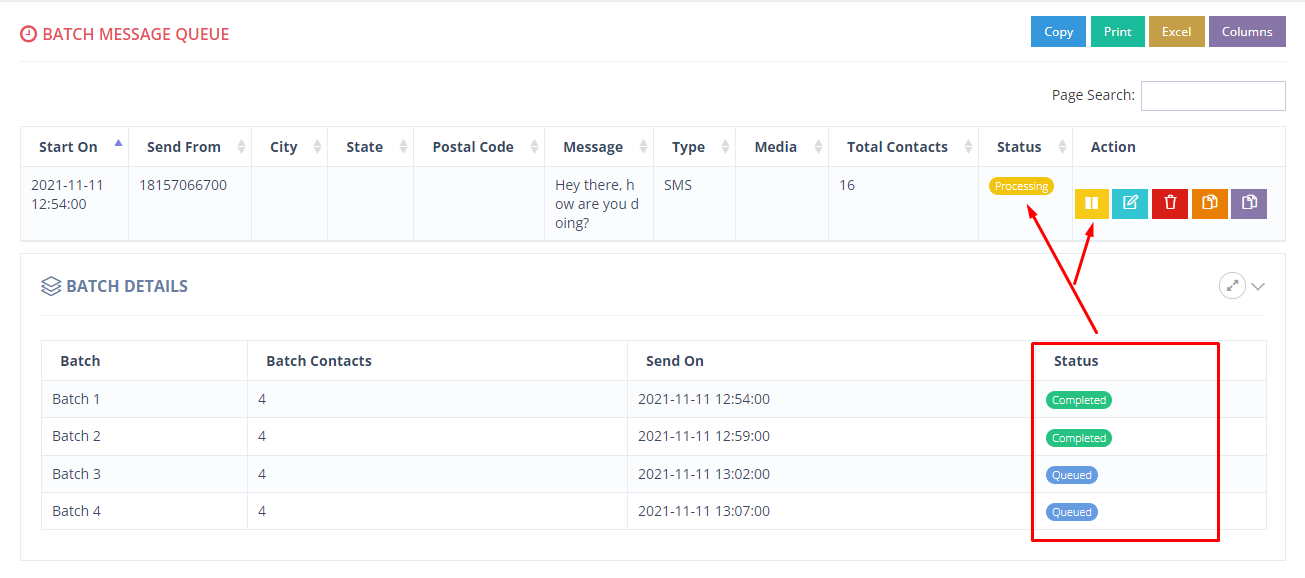1305x578 pixels.
Task: Click the clock icon beside Batch Message Queue
Action: (x=28, y=34)
